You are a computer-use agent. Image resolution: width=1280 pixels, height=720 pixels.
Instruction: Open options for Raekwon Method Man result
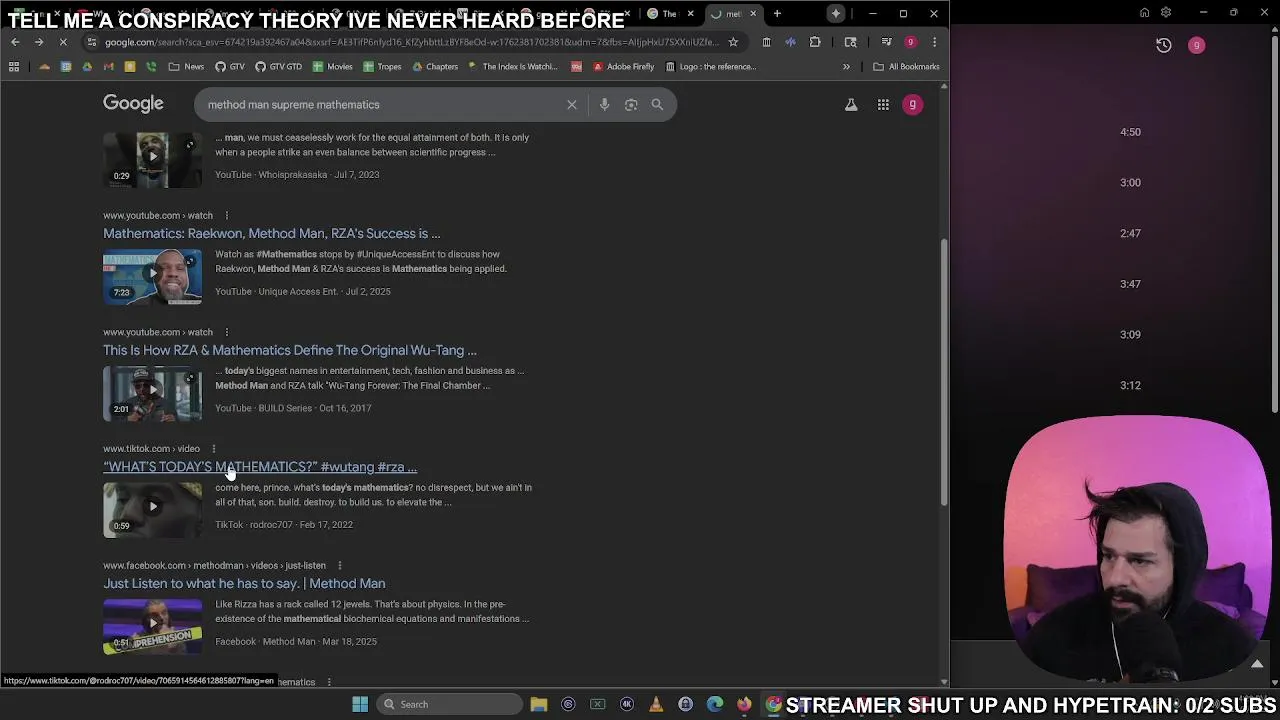click(226, 216)
